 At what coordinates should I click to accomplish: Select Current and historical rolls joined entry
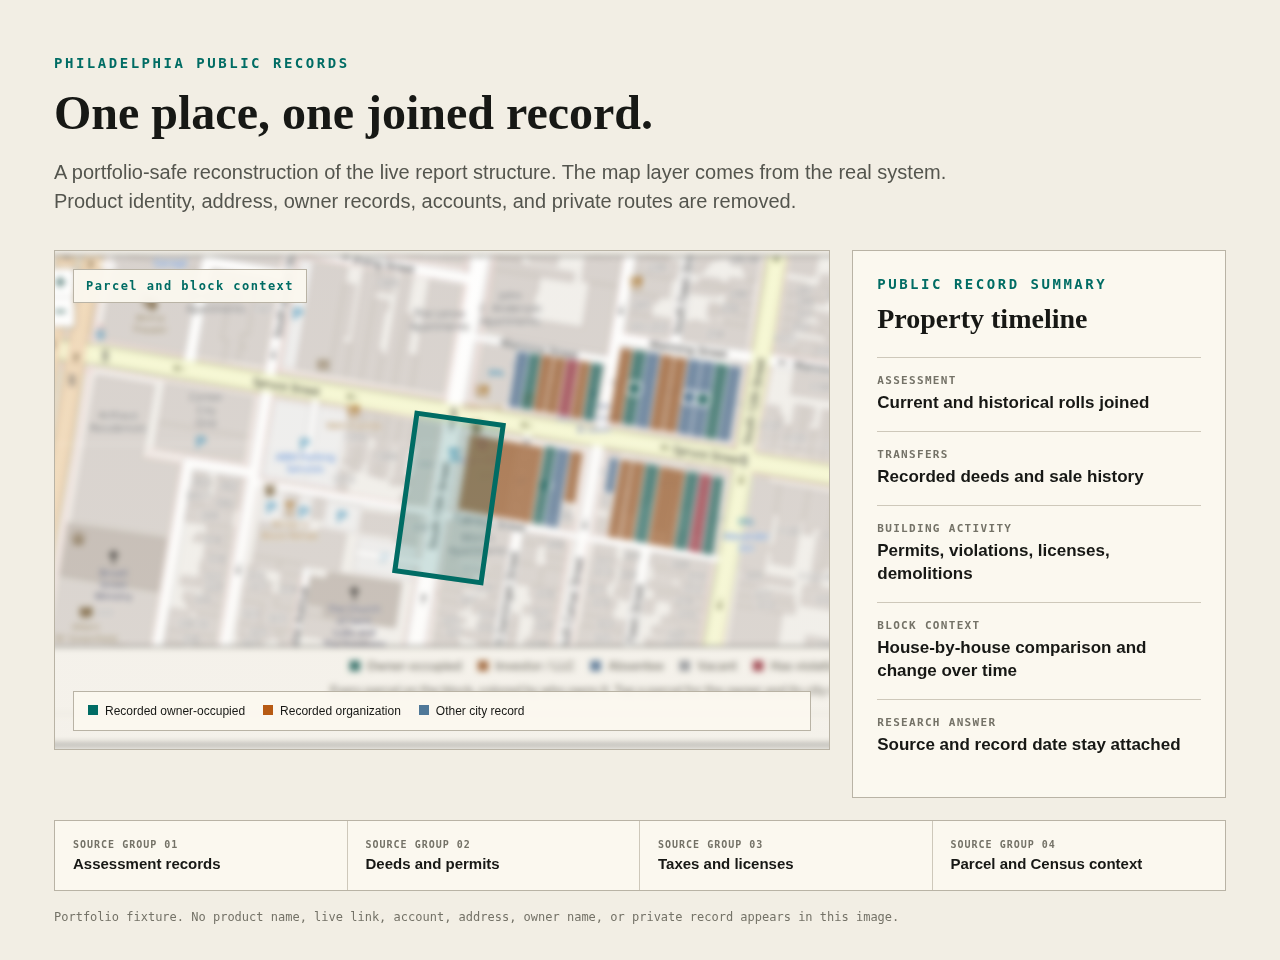click(x=1013, y=403)
